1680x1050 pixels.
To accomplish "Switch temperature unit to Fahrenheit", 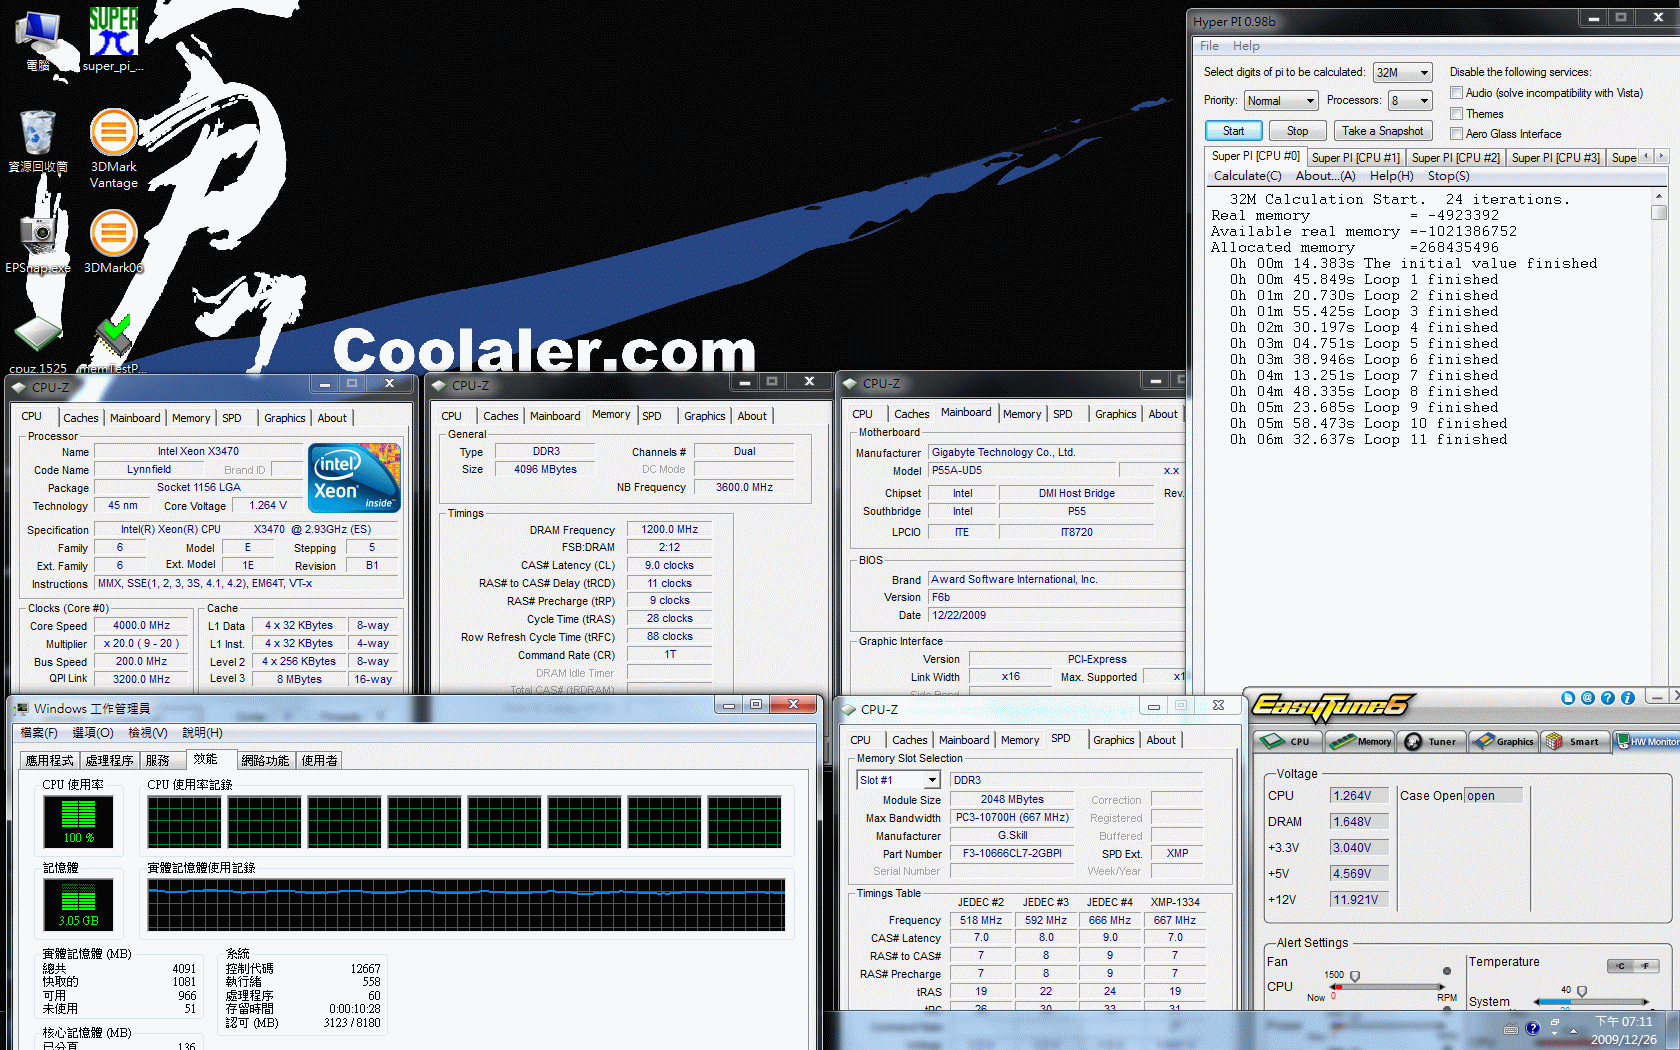I will tap(1646, 966).
